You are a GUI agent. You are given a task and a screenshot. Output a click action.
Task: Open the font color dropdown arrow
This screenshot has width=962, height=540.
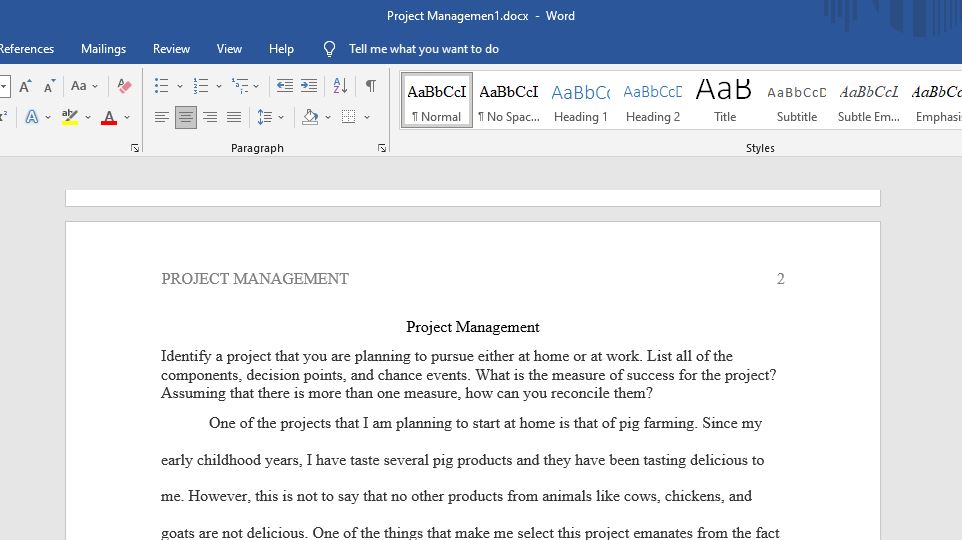[x=127, y=117]
